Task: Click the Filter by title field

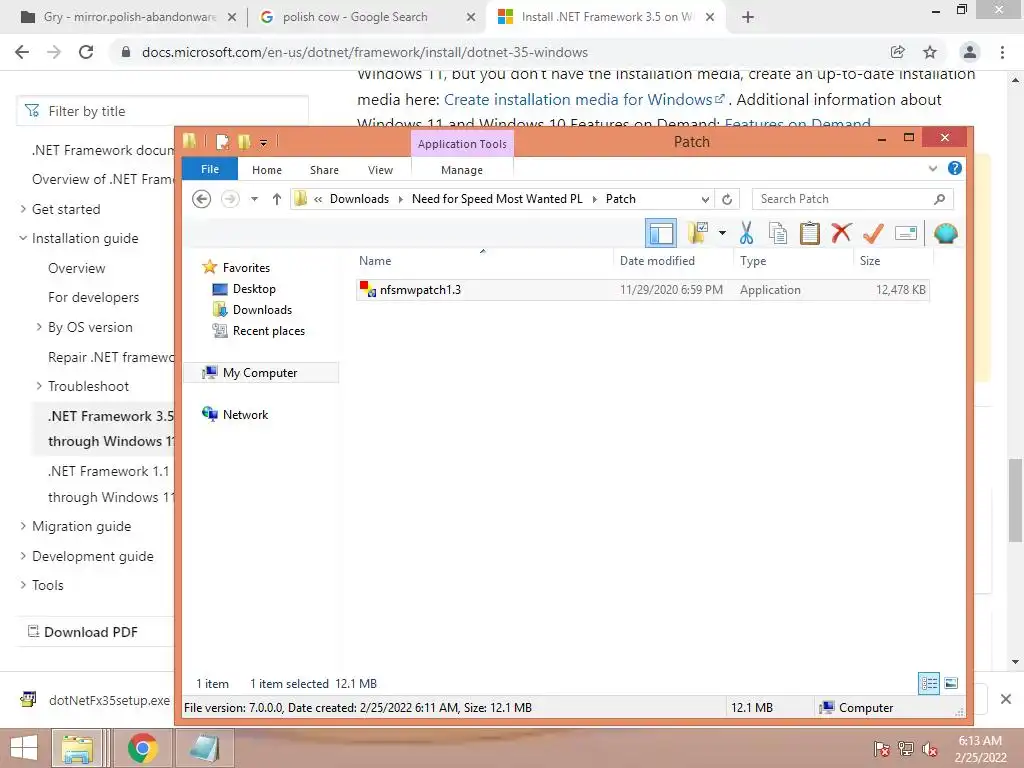Action: [163, 111]
